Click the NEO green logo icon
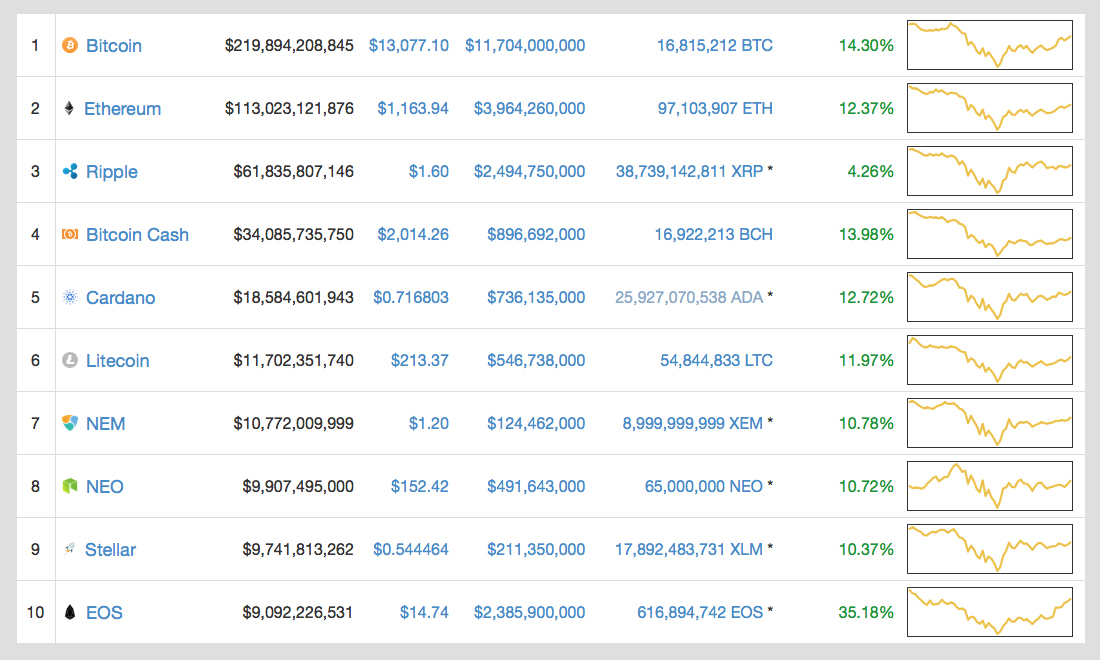 point(69,486)
